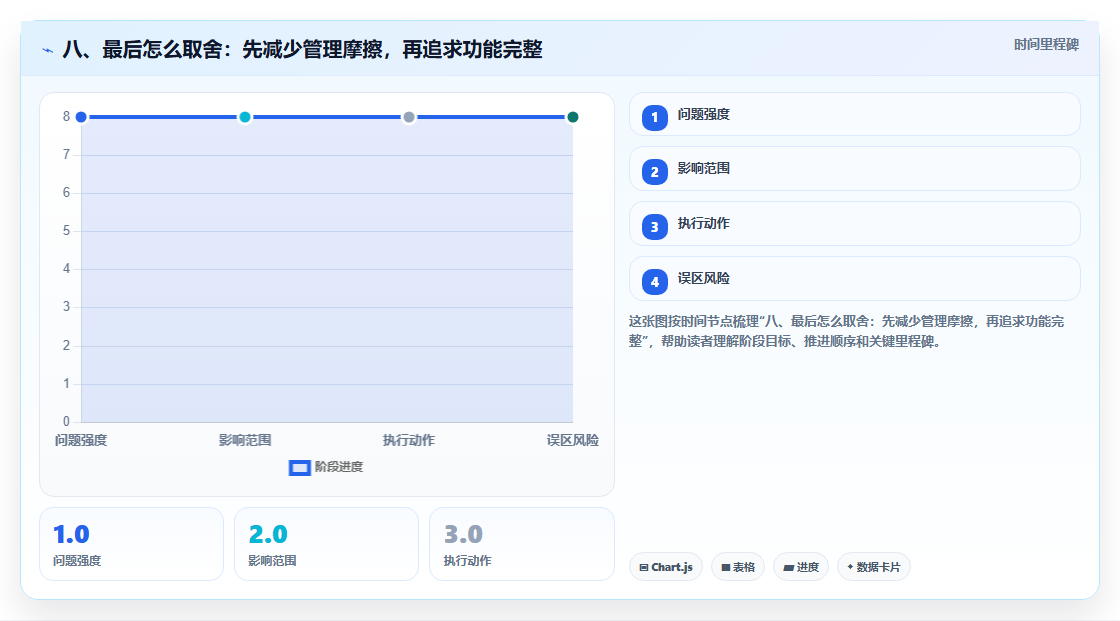
Task: Click the description paragraph starting 这张图按时间节点
Action: click(x=846, y=332)
